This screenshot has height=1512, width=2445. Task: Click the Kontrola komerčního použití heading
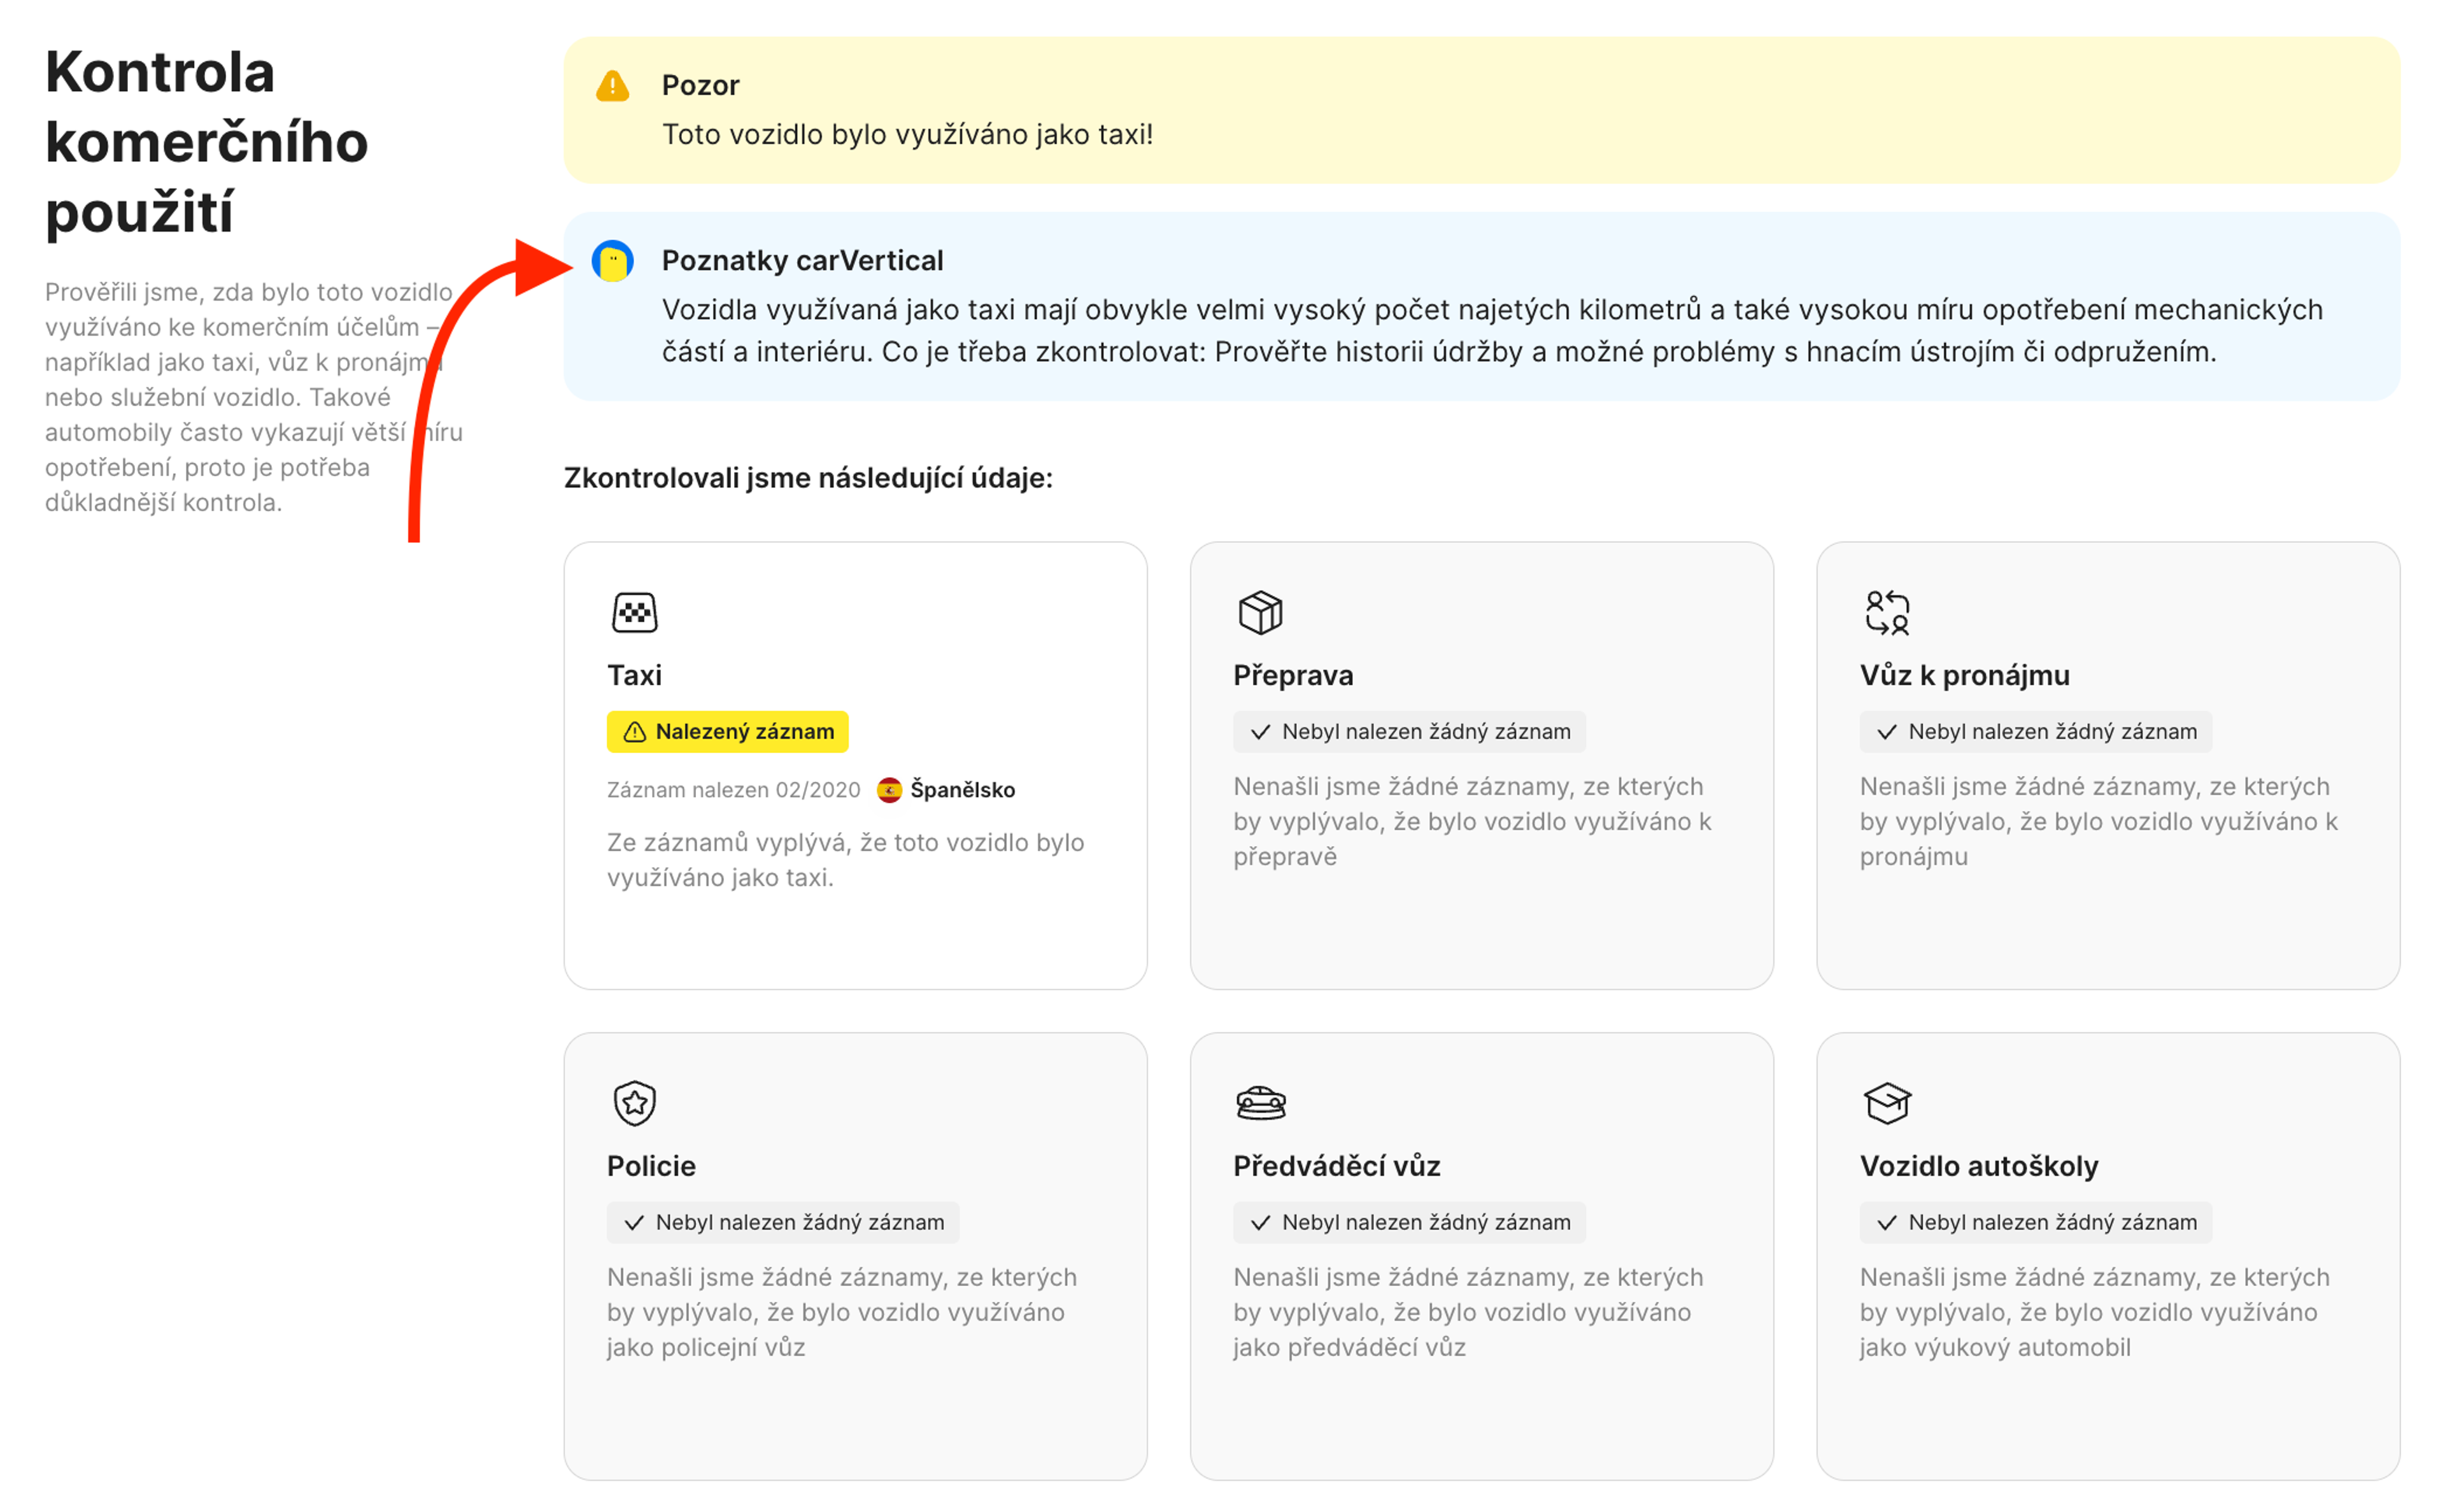(x=206, y=142)
